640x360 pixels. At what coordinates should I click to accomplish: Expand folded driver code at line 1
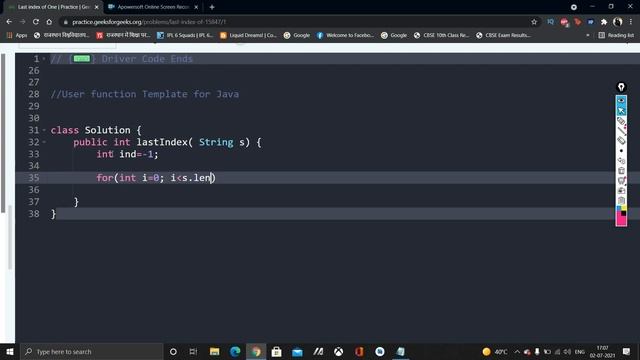tap(44, 59)
